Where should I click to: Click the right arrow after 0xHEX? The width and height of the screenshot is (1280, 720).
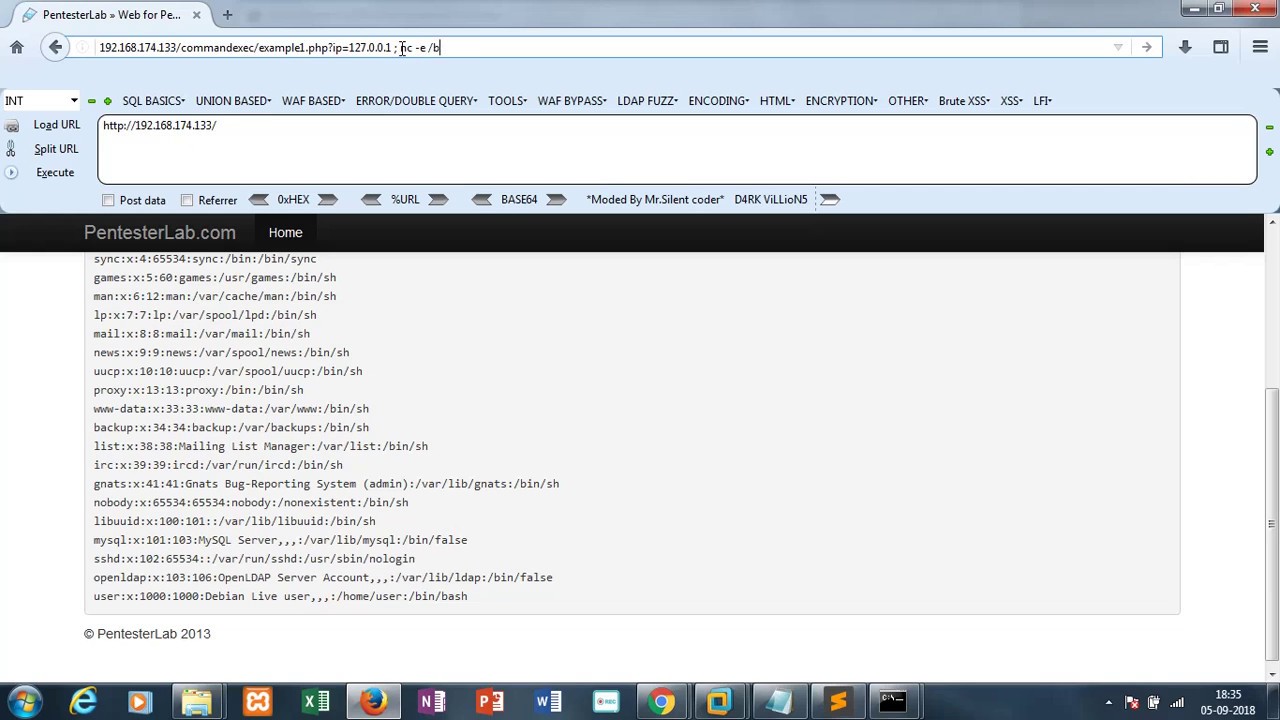[x=328, y=199]
